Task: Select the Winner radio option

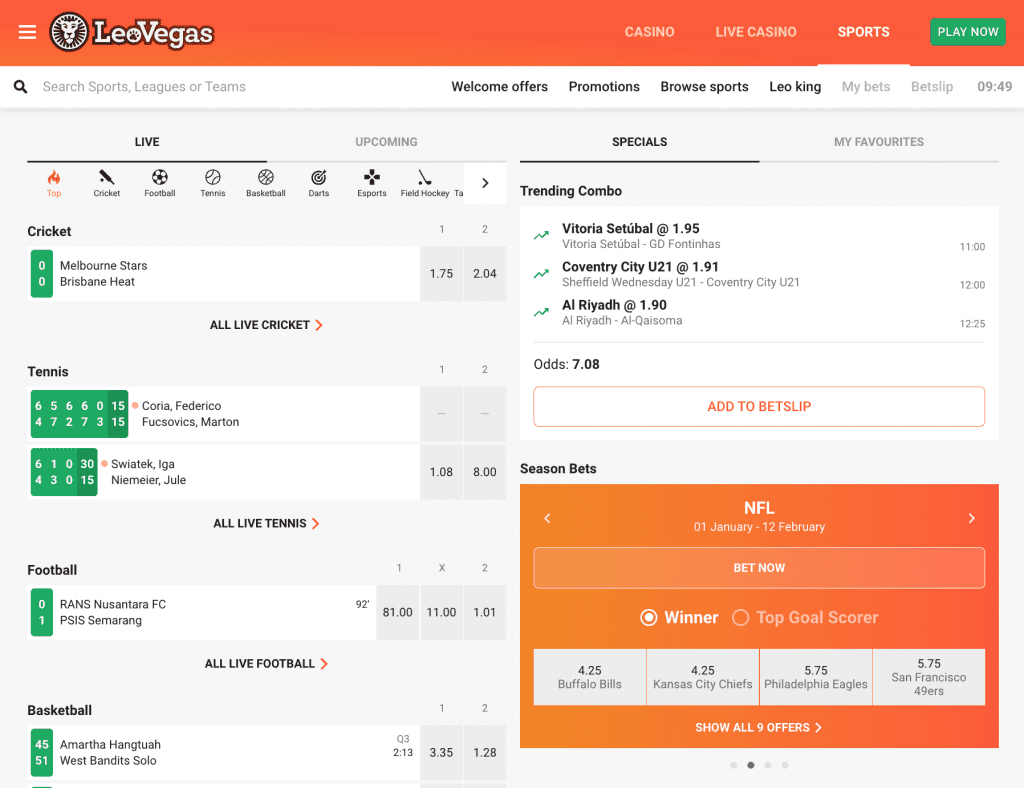Action: click(679, 618)
